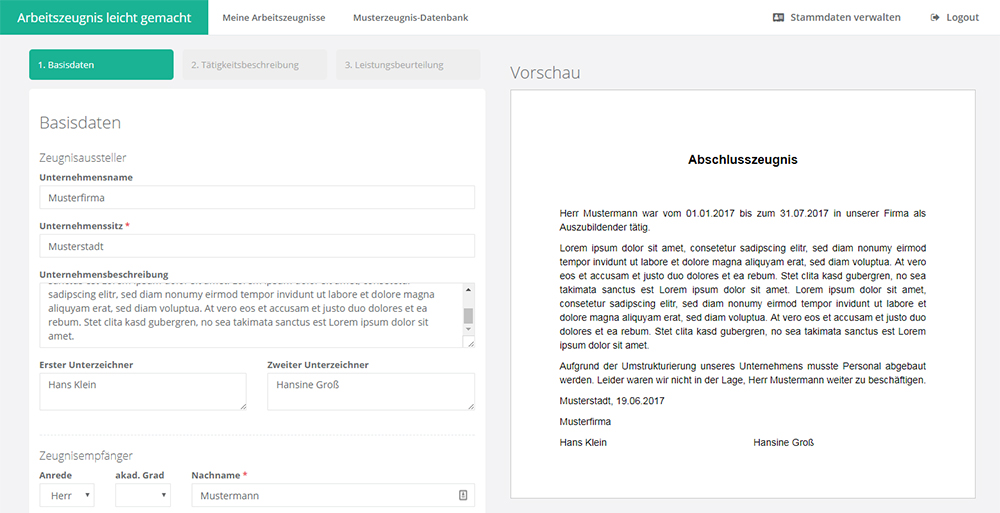
Task: Focus the Unternehmensname input field
Action: 257,197
